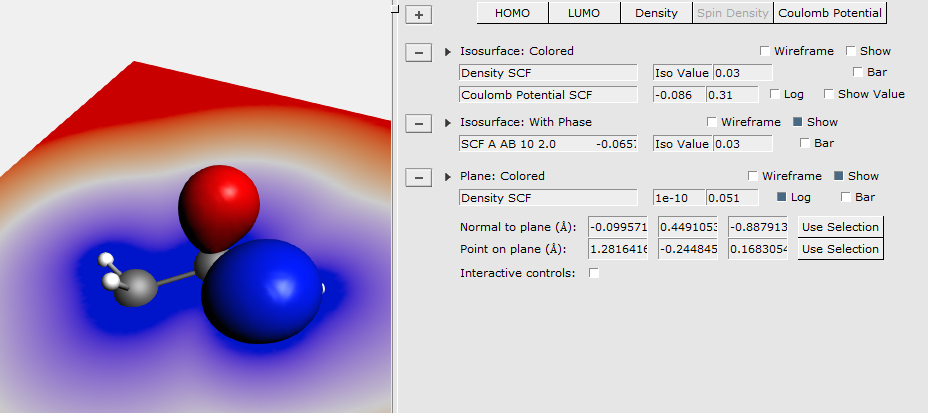Expand the Plane: Colored options triangle
Screen dimensions: 928x413
pos(448,177)
